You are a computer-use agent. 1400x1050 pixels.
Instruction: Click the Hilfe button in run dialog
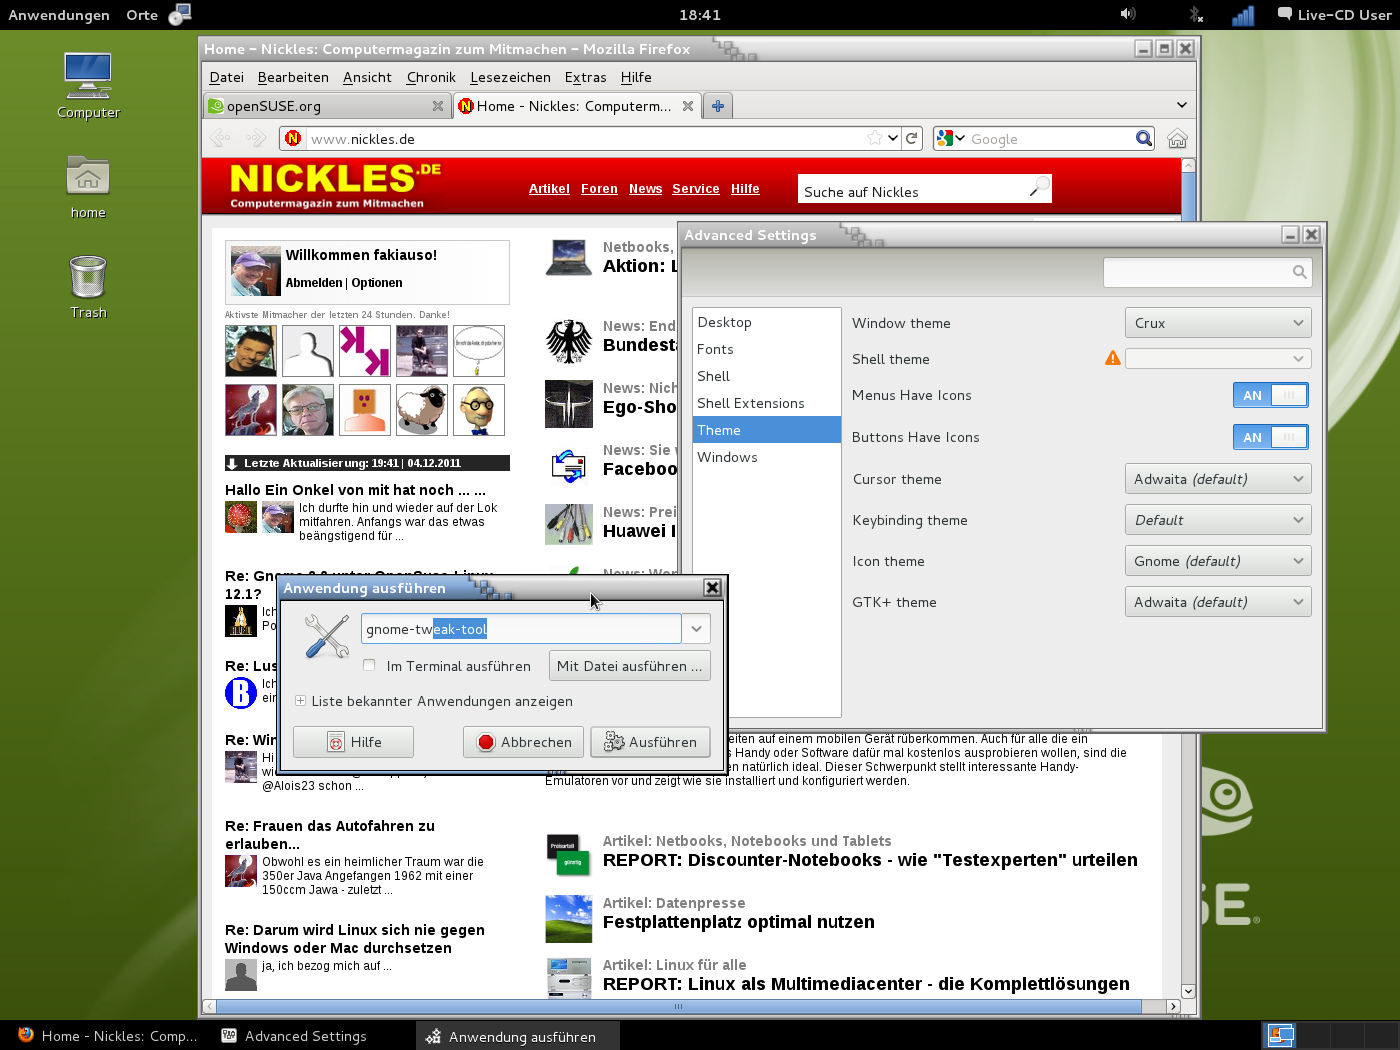click(353, 742)
